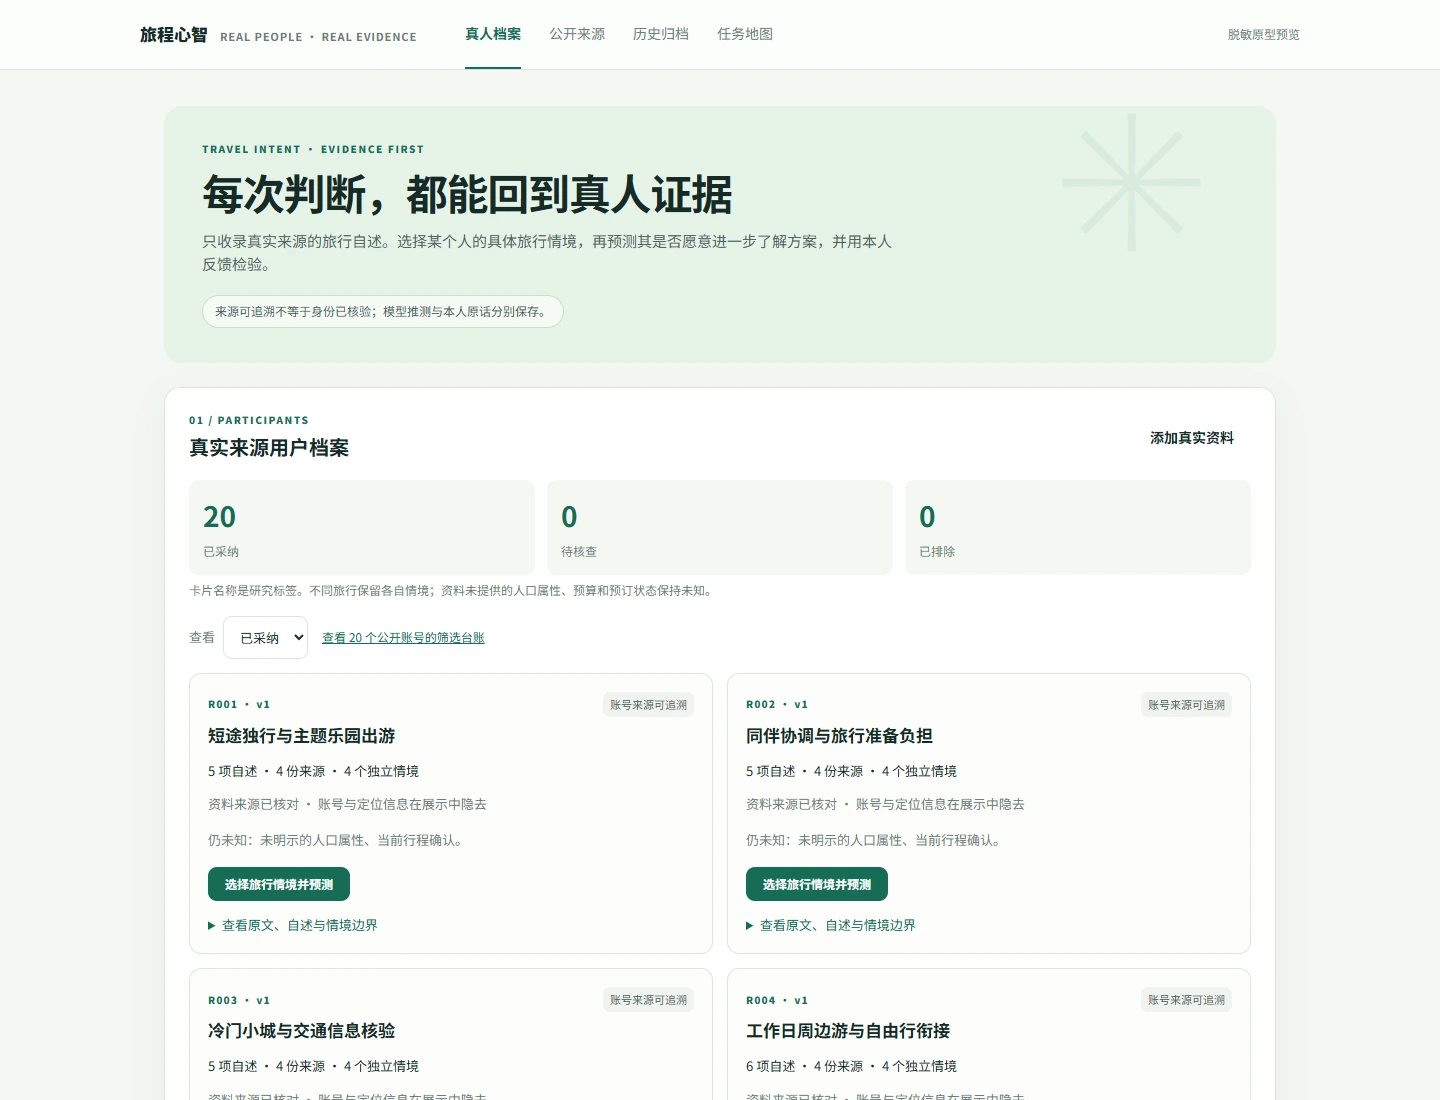Expand 查看原文、自述与情境边界 in the R001 card
Viewport: 1440px width, 1100px height.
tap(293, 925)
